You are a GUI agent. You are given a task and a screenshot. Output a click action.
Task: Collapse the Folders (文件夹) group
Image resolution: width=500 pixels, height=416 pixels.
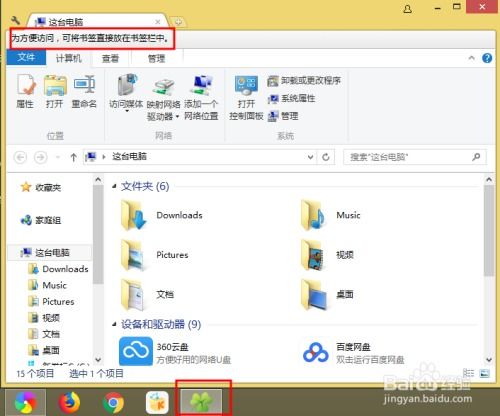click(114, 186)
